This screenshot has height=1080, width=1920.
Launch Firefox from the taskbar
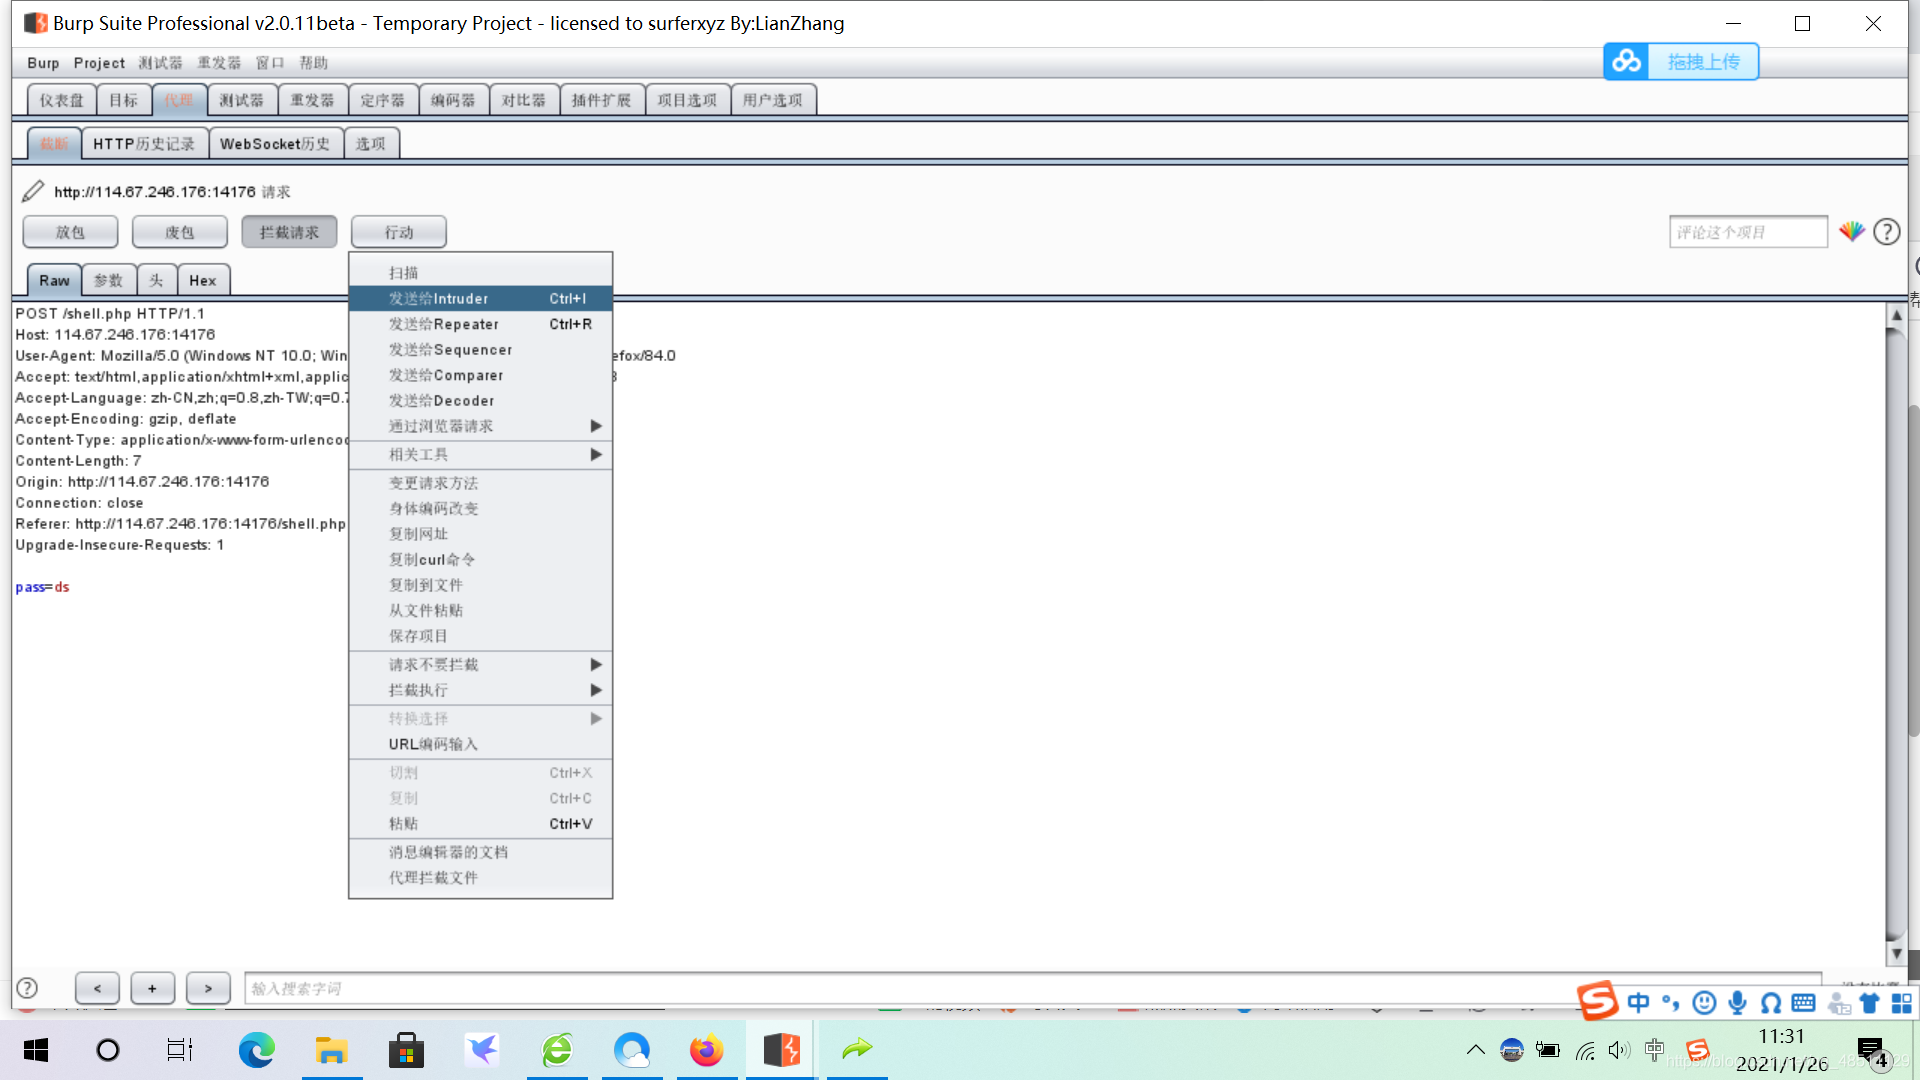(706, 1050)
